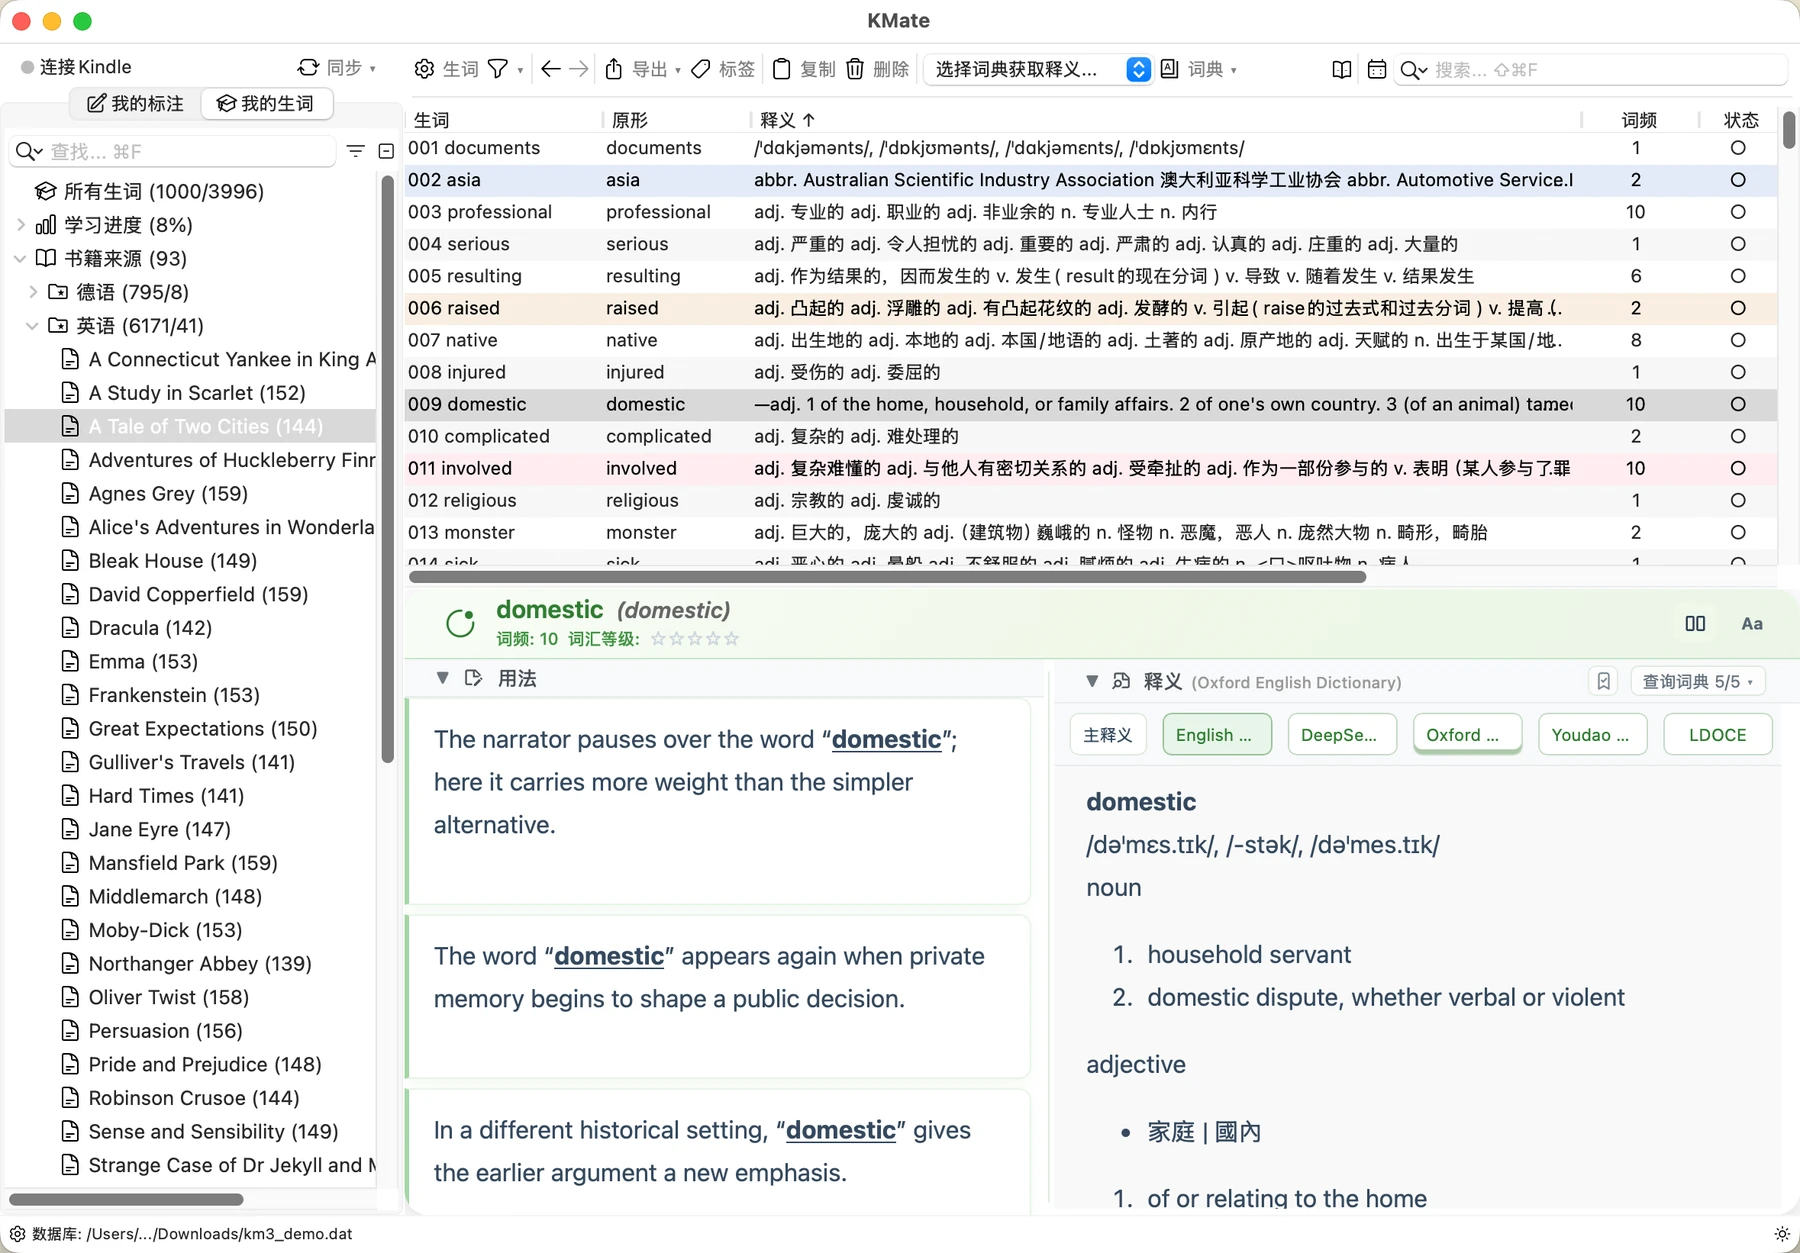Click the Aa font size icon
The height and width of the screenshot is (1253, 1800).
coord(1752,623)
